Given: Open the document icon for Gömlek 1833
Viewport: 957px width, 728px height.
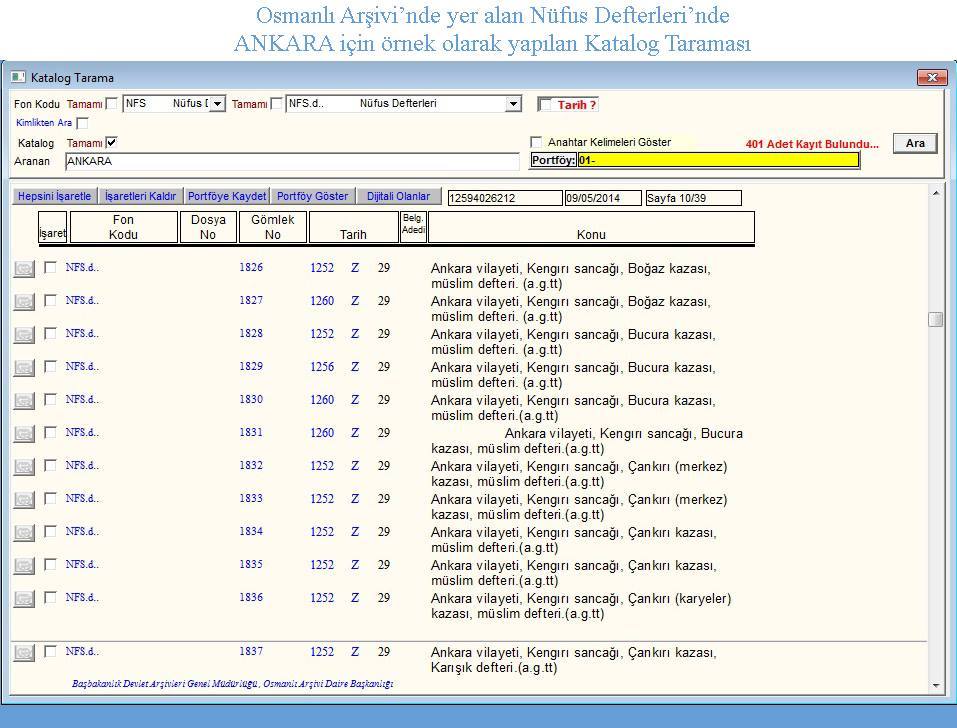Looking at the screenshot, I should click(x=24, y=499).
